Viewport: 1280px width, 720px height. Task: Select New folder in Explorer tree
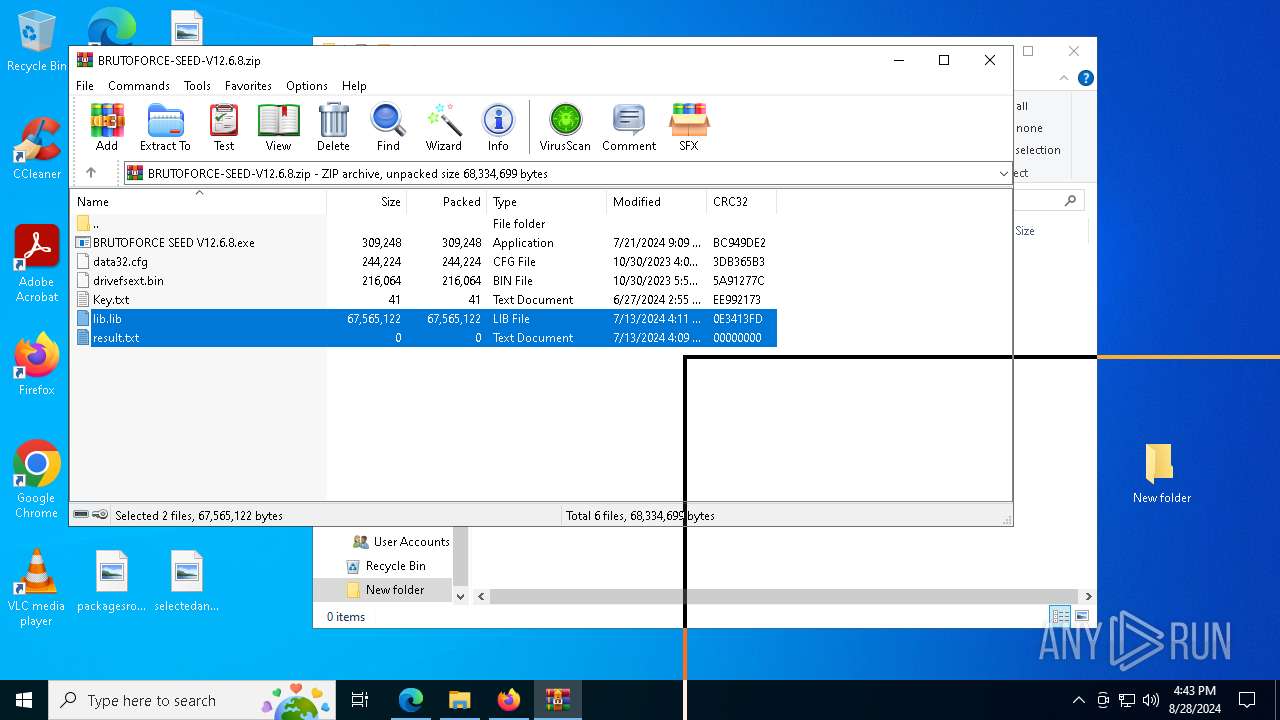tap(385, 590)
